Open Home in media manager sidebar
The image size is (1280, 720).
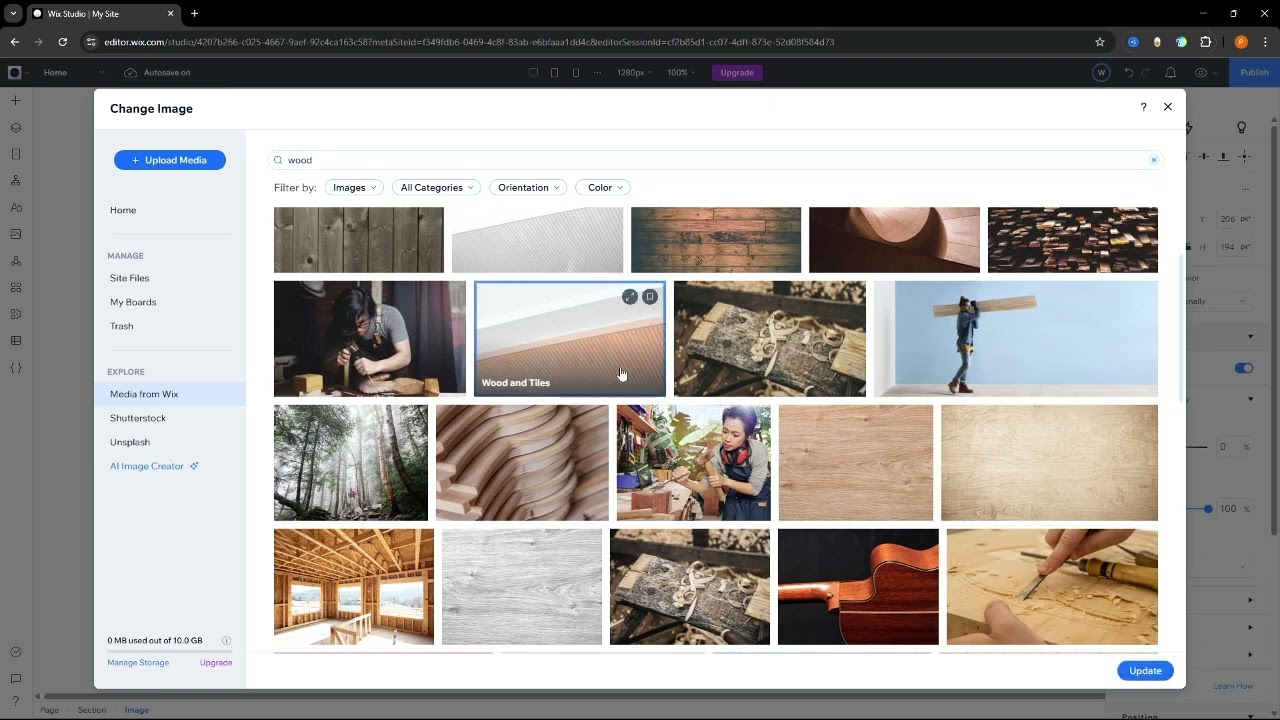123,210
